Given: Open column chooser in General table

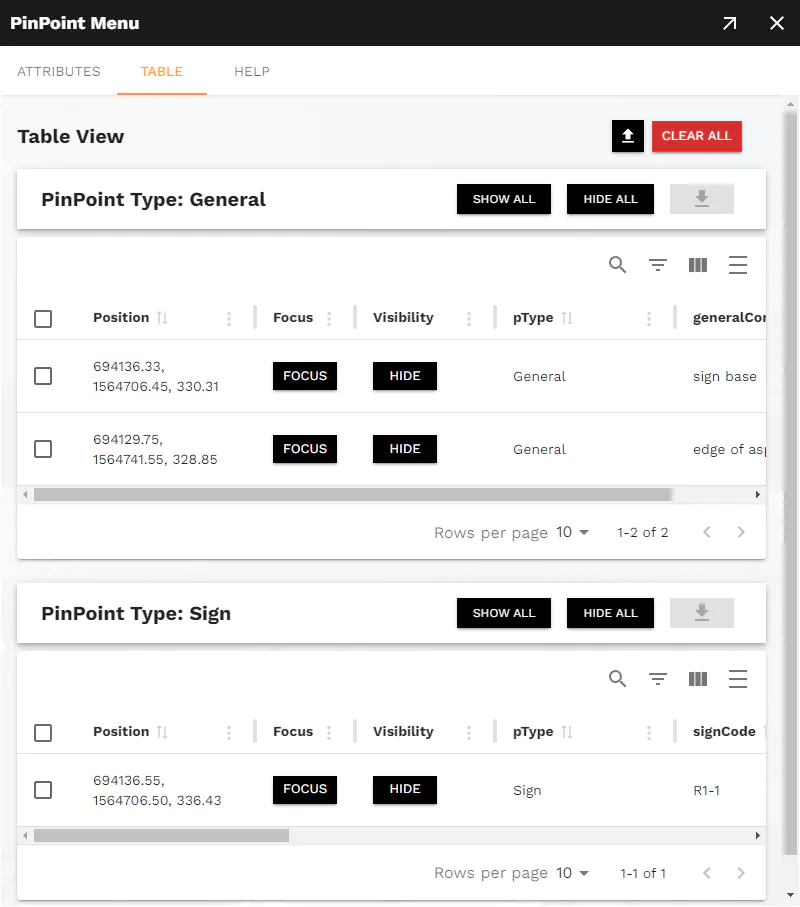Looking at the screenshot, I should click(x=698, y=265).
